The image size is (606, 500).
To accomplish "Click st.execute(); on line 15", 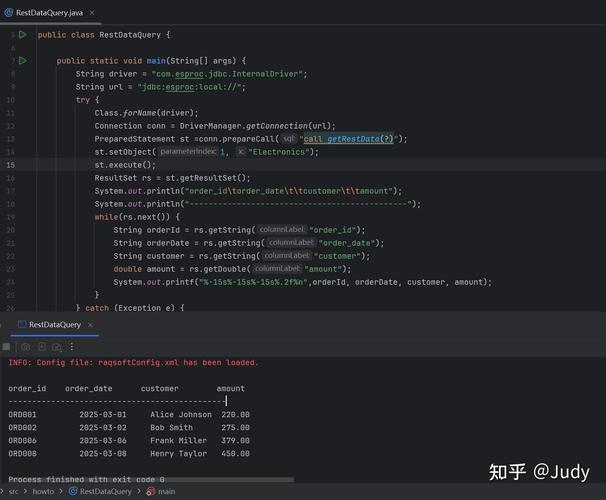I will (x=125, y=165).
